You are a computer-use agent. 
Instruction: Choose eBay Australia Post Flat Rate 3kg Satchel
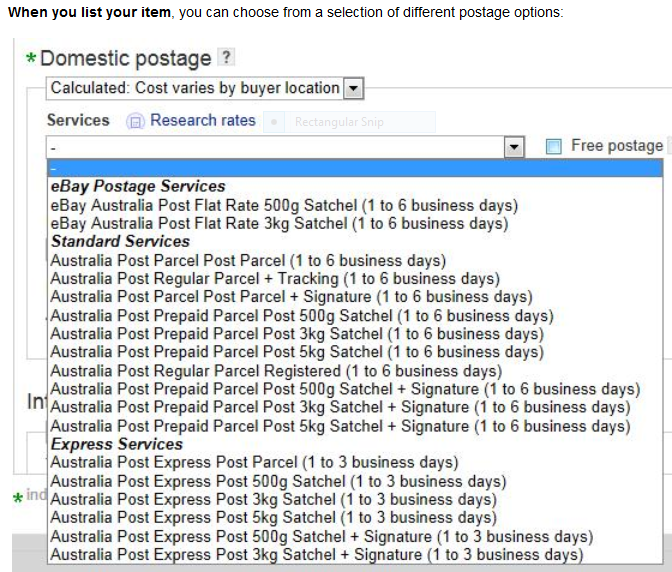point(279,223)
